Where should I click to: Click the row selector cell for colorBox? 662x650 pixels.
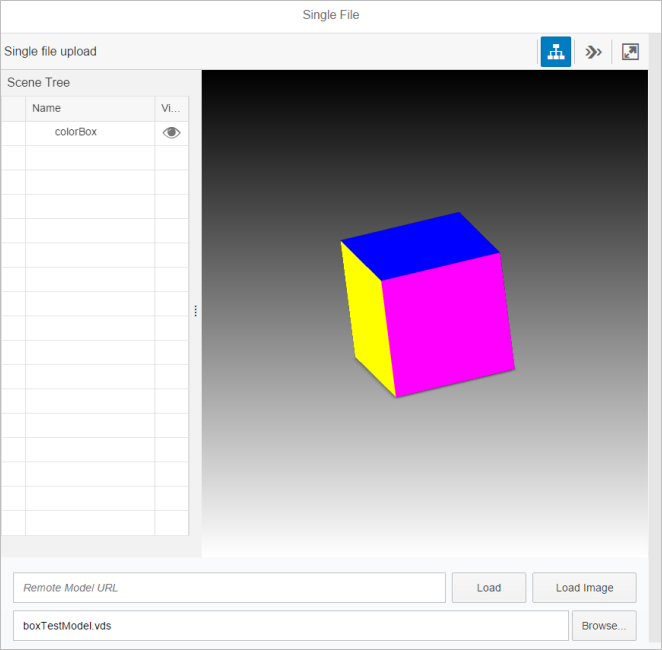tap(13, 133)
